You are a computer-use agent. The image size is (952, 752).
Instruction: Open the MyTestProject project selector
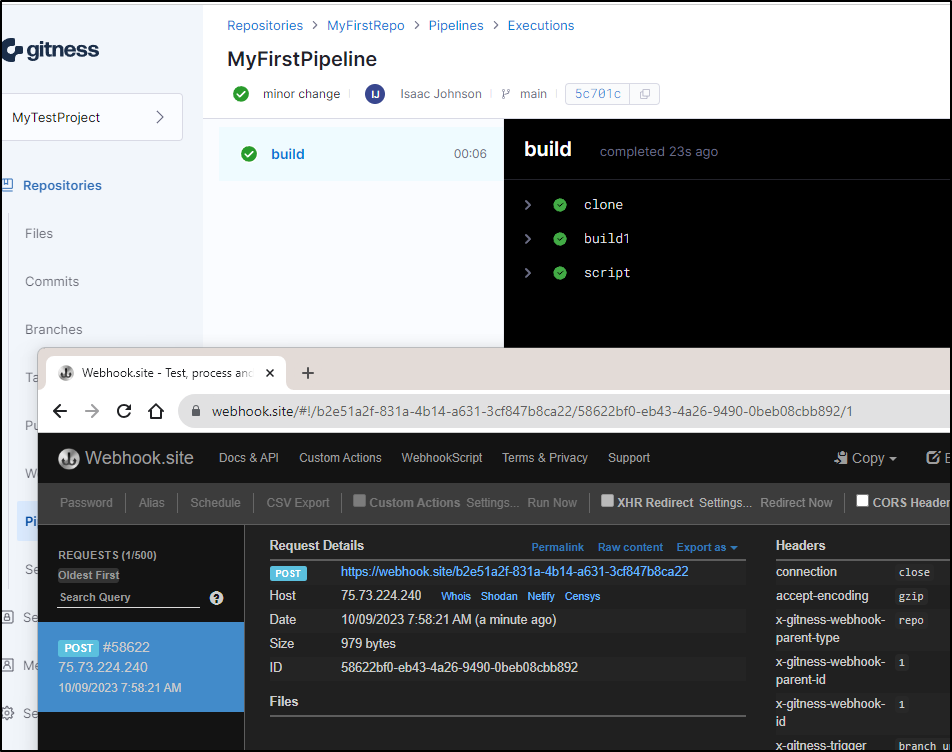[x=92, y=117]
